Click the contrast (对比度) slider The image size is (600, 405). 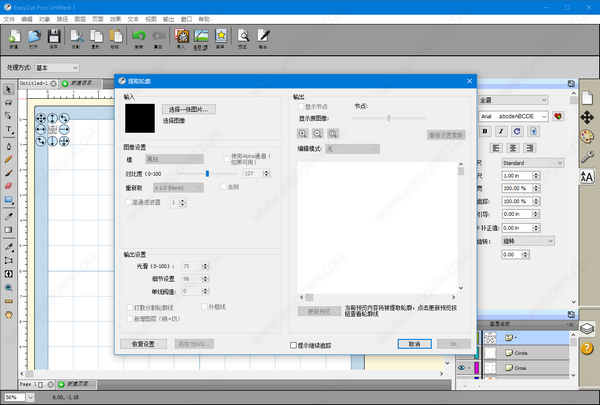(207, 173)
